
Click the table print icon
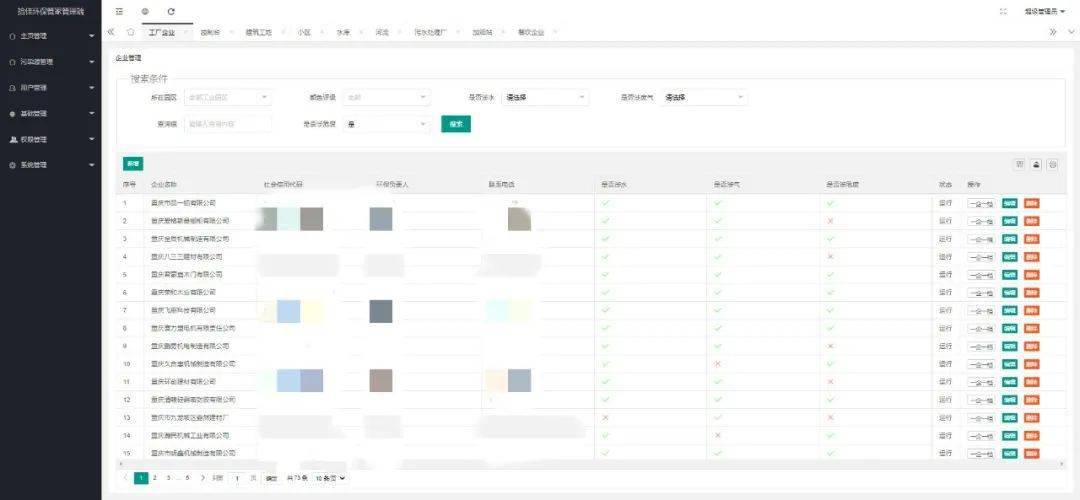click(x=1053, y=163)
